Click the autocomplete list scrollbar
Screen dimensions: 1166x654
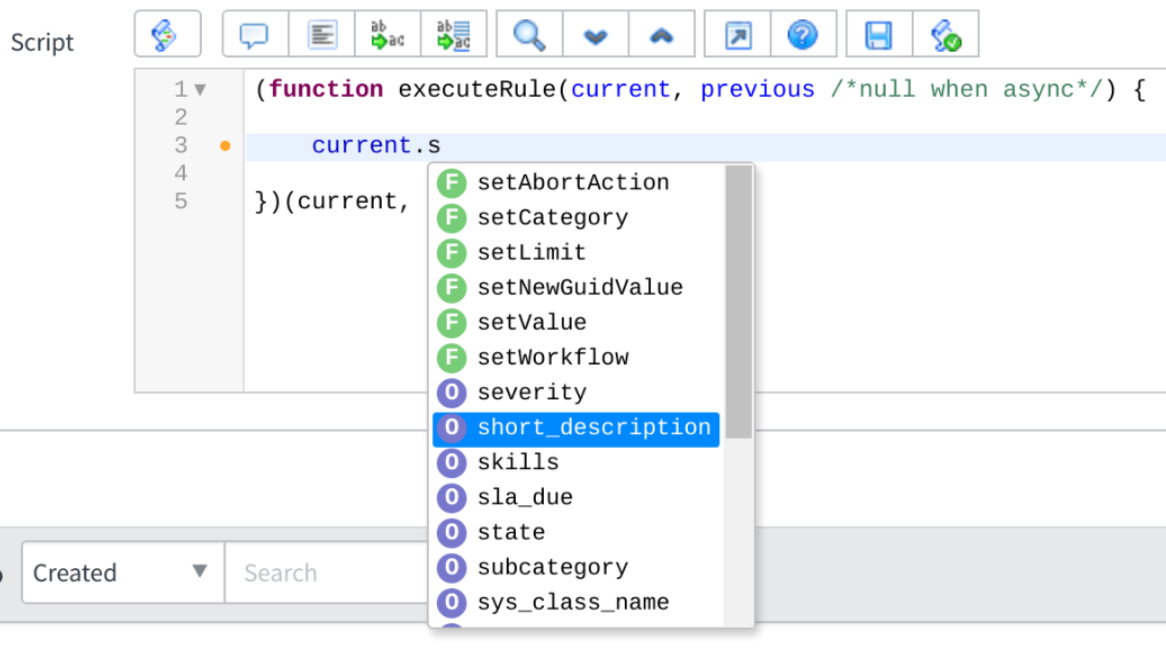[738, 302]
